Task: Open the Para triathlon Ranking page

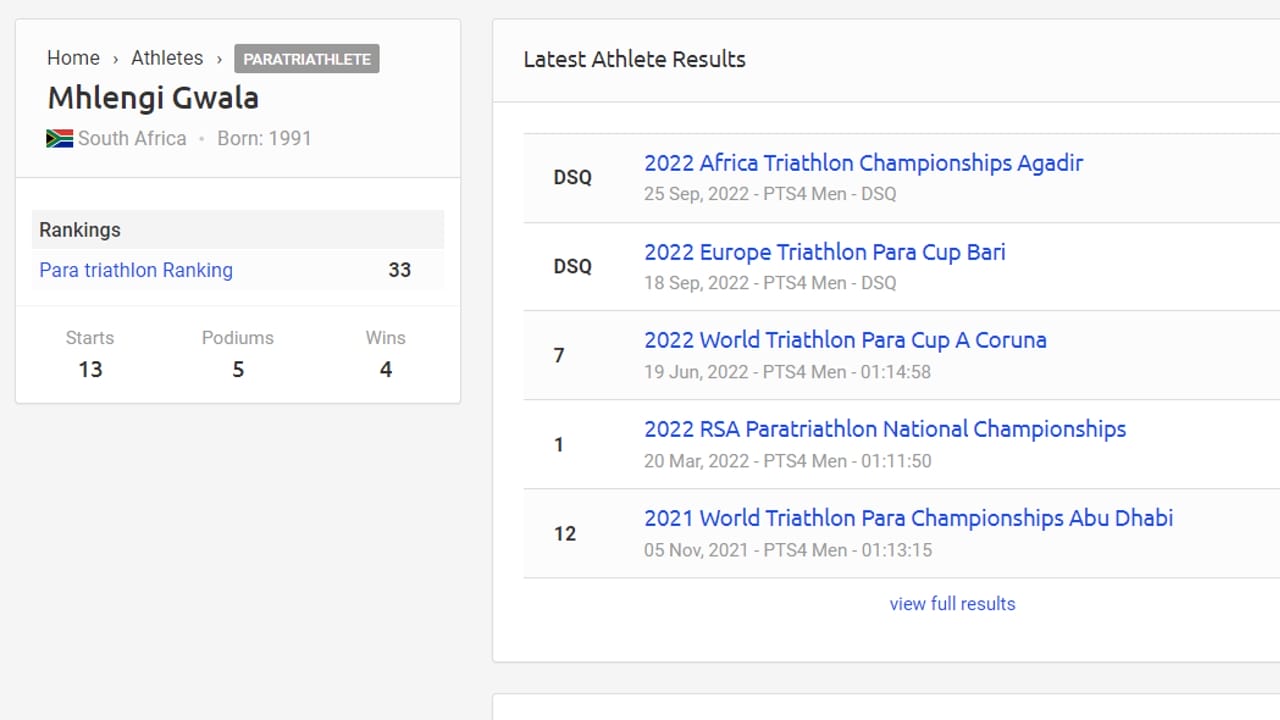Action: 135,270
